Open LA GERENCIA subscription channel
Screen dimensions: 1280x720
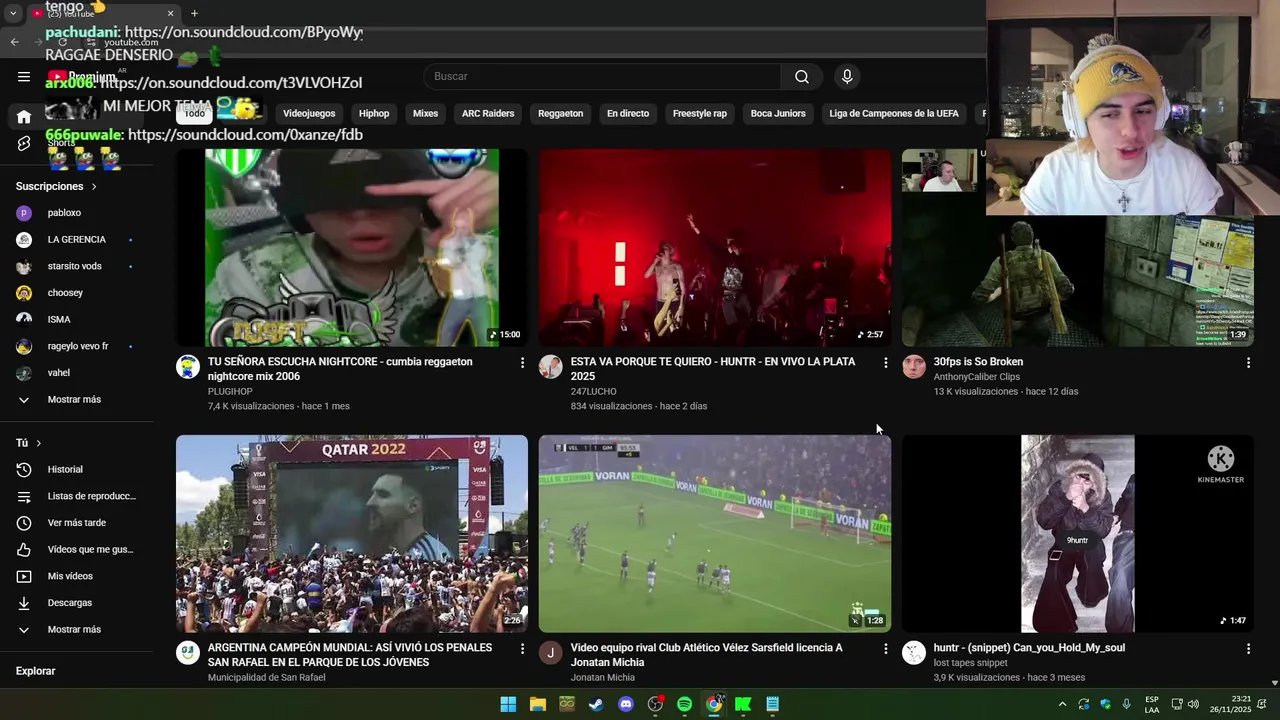[x=76, y=240]
